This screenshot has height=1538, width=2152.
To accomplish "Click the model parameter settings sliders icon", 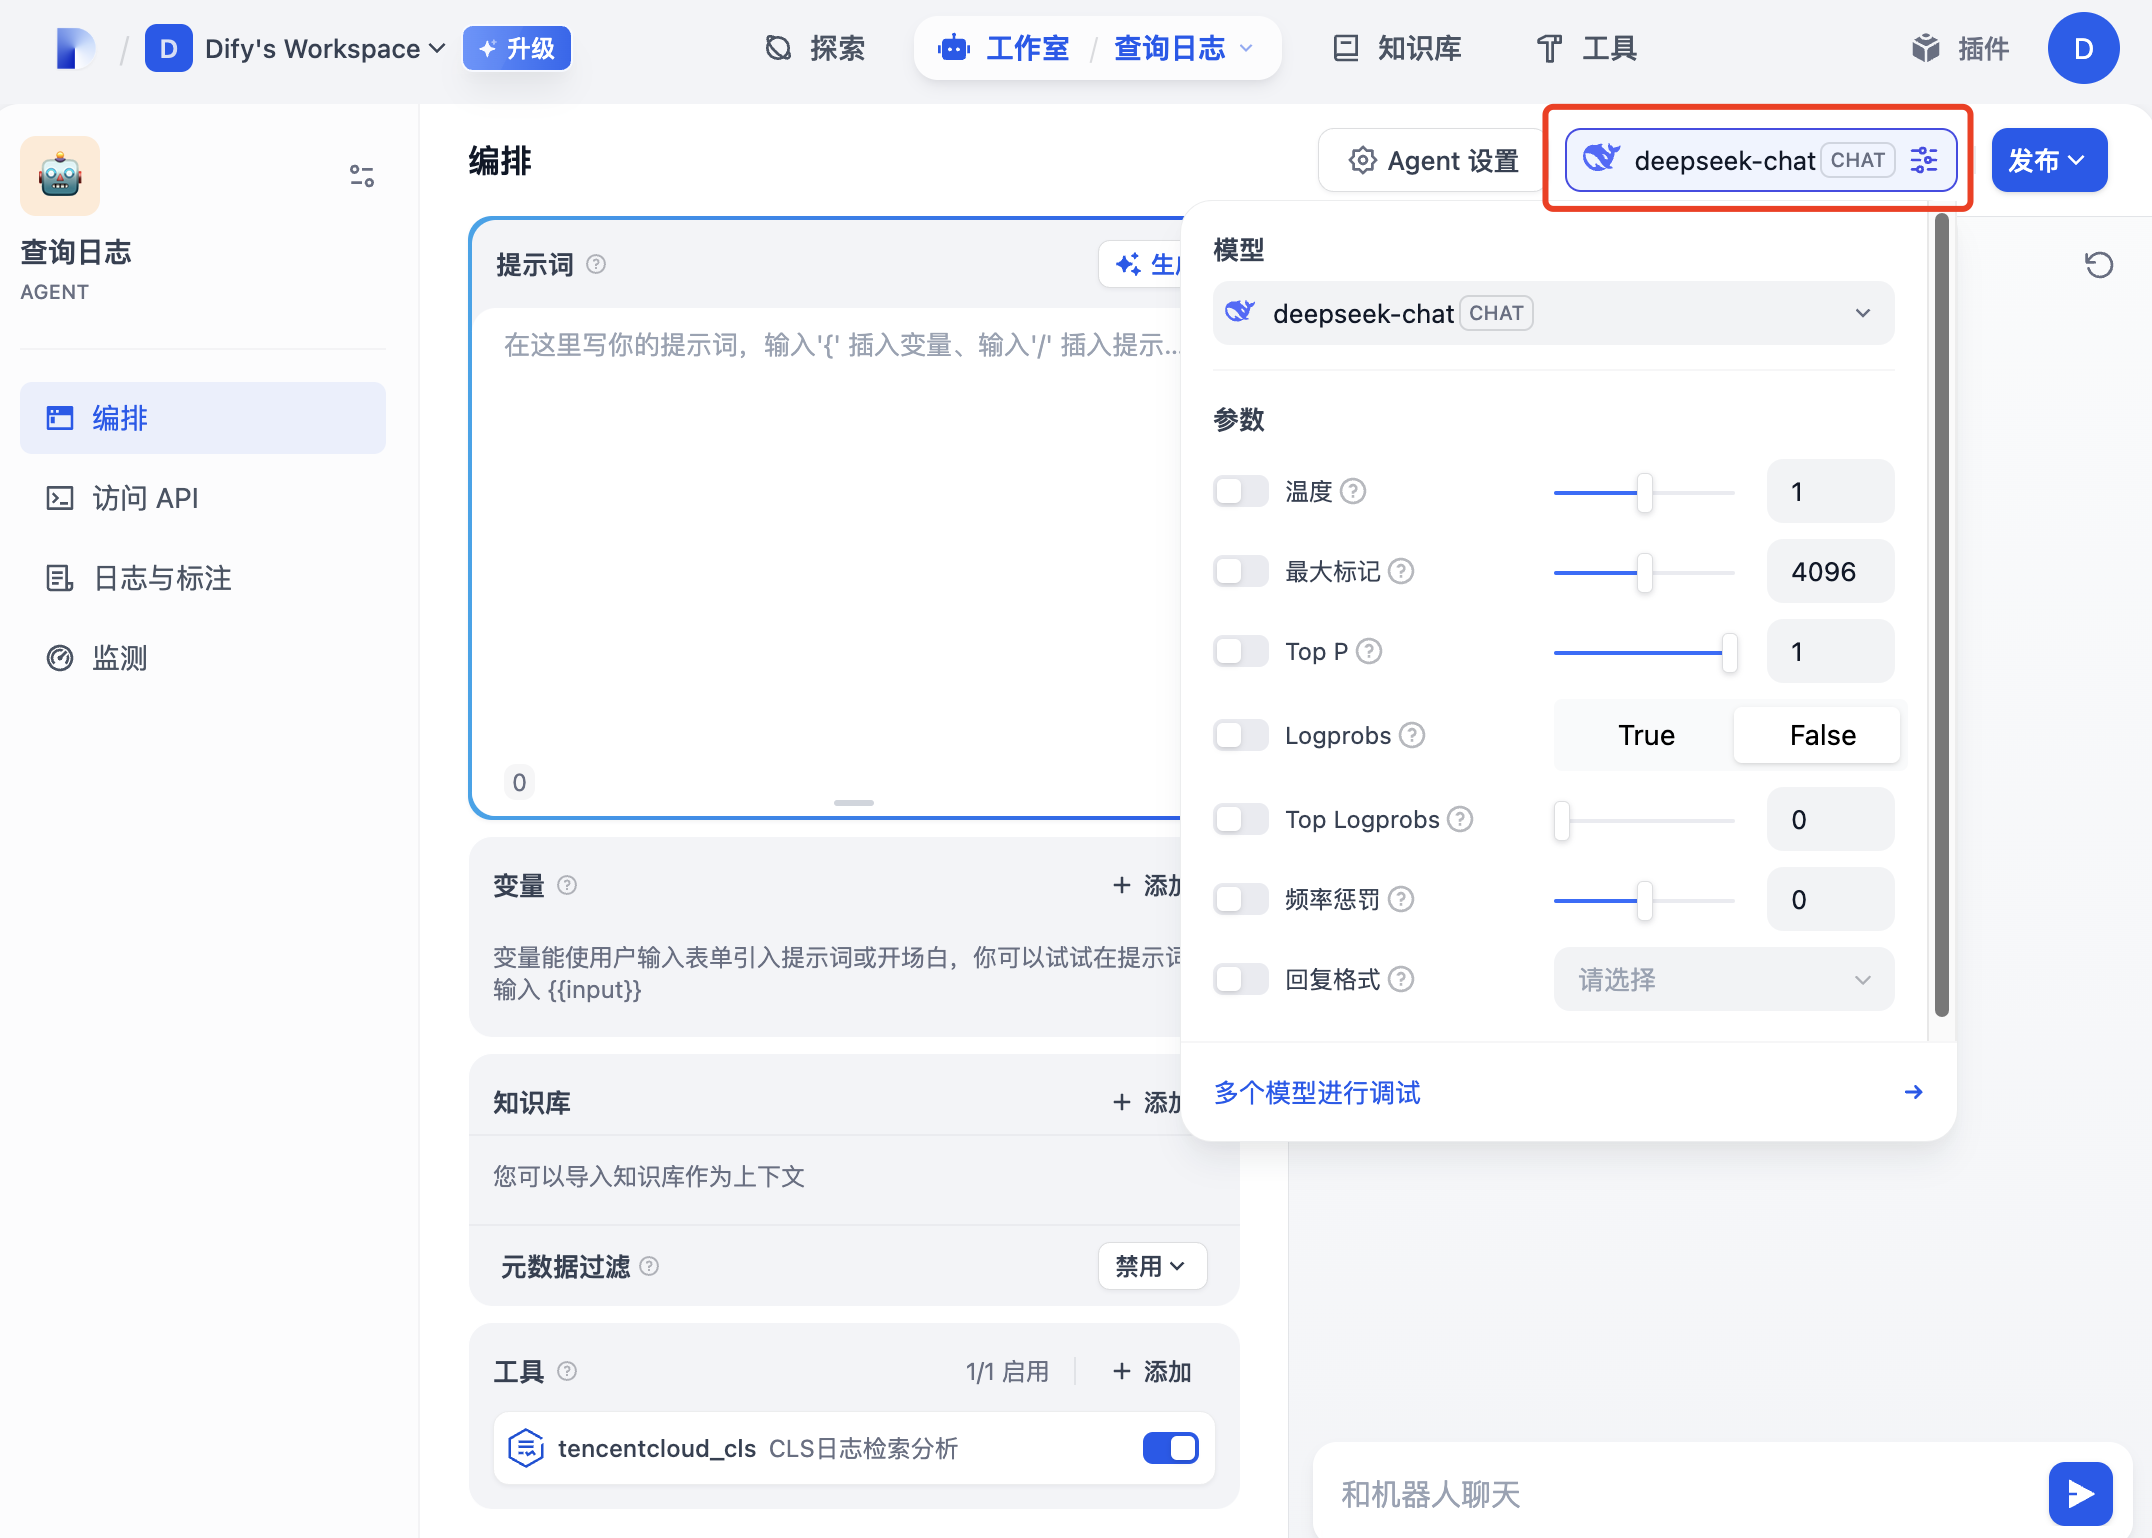I will coord(1924,160).
